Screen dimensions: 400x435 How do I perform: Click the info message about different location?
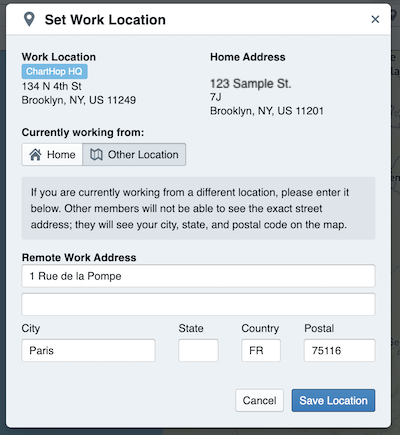click(198, 208)
